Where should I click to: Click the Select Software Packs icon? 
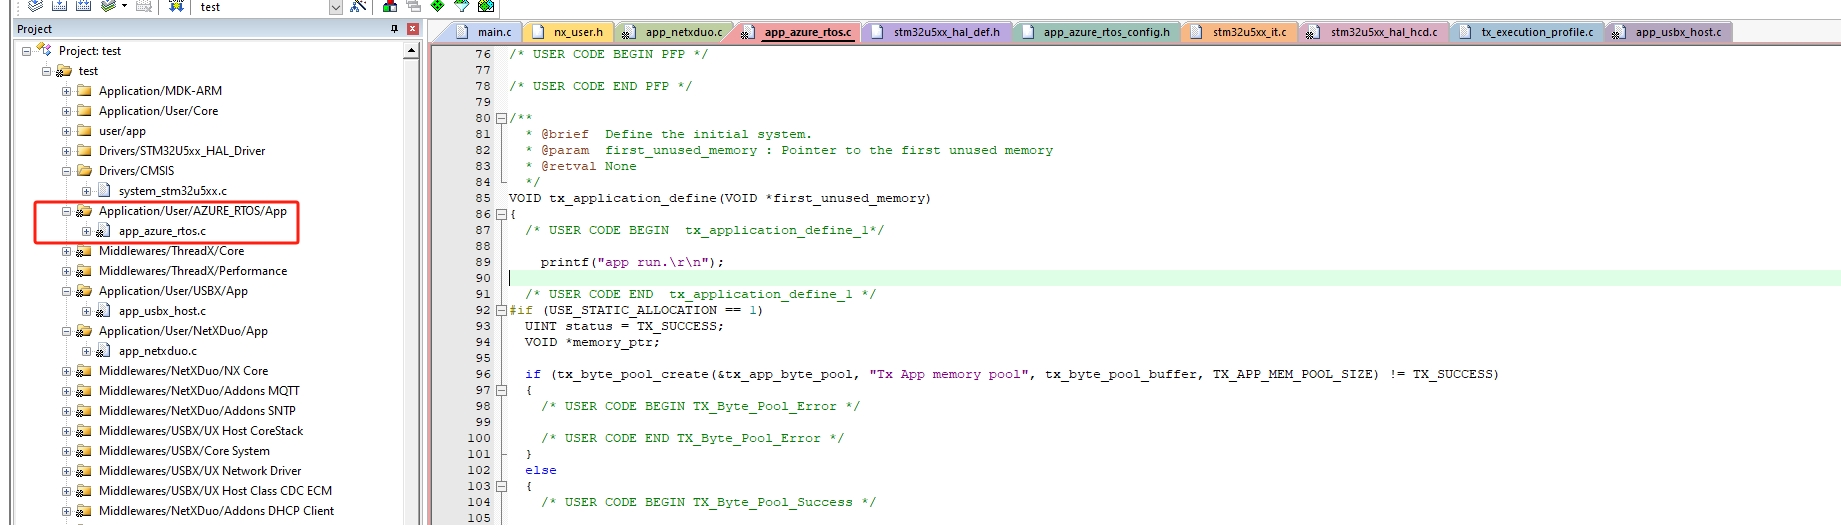click(x=461, y=6)
